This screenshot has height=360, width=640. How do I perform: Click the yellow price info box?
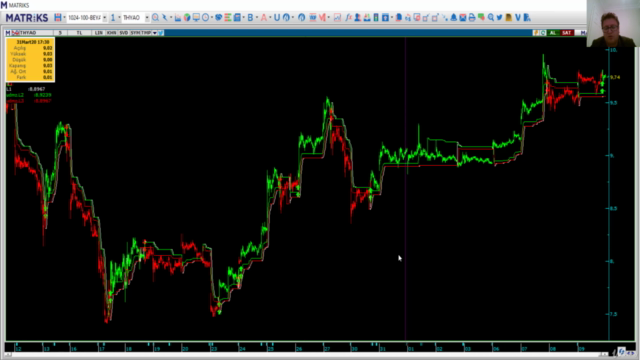tap(30, 60)
